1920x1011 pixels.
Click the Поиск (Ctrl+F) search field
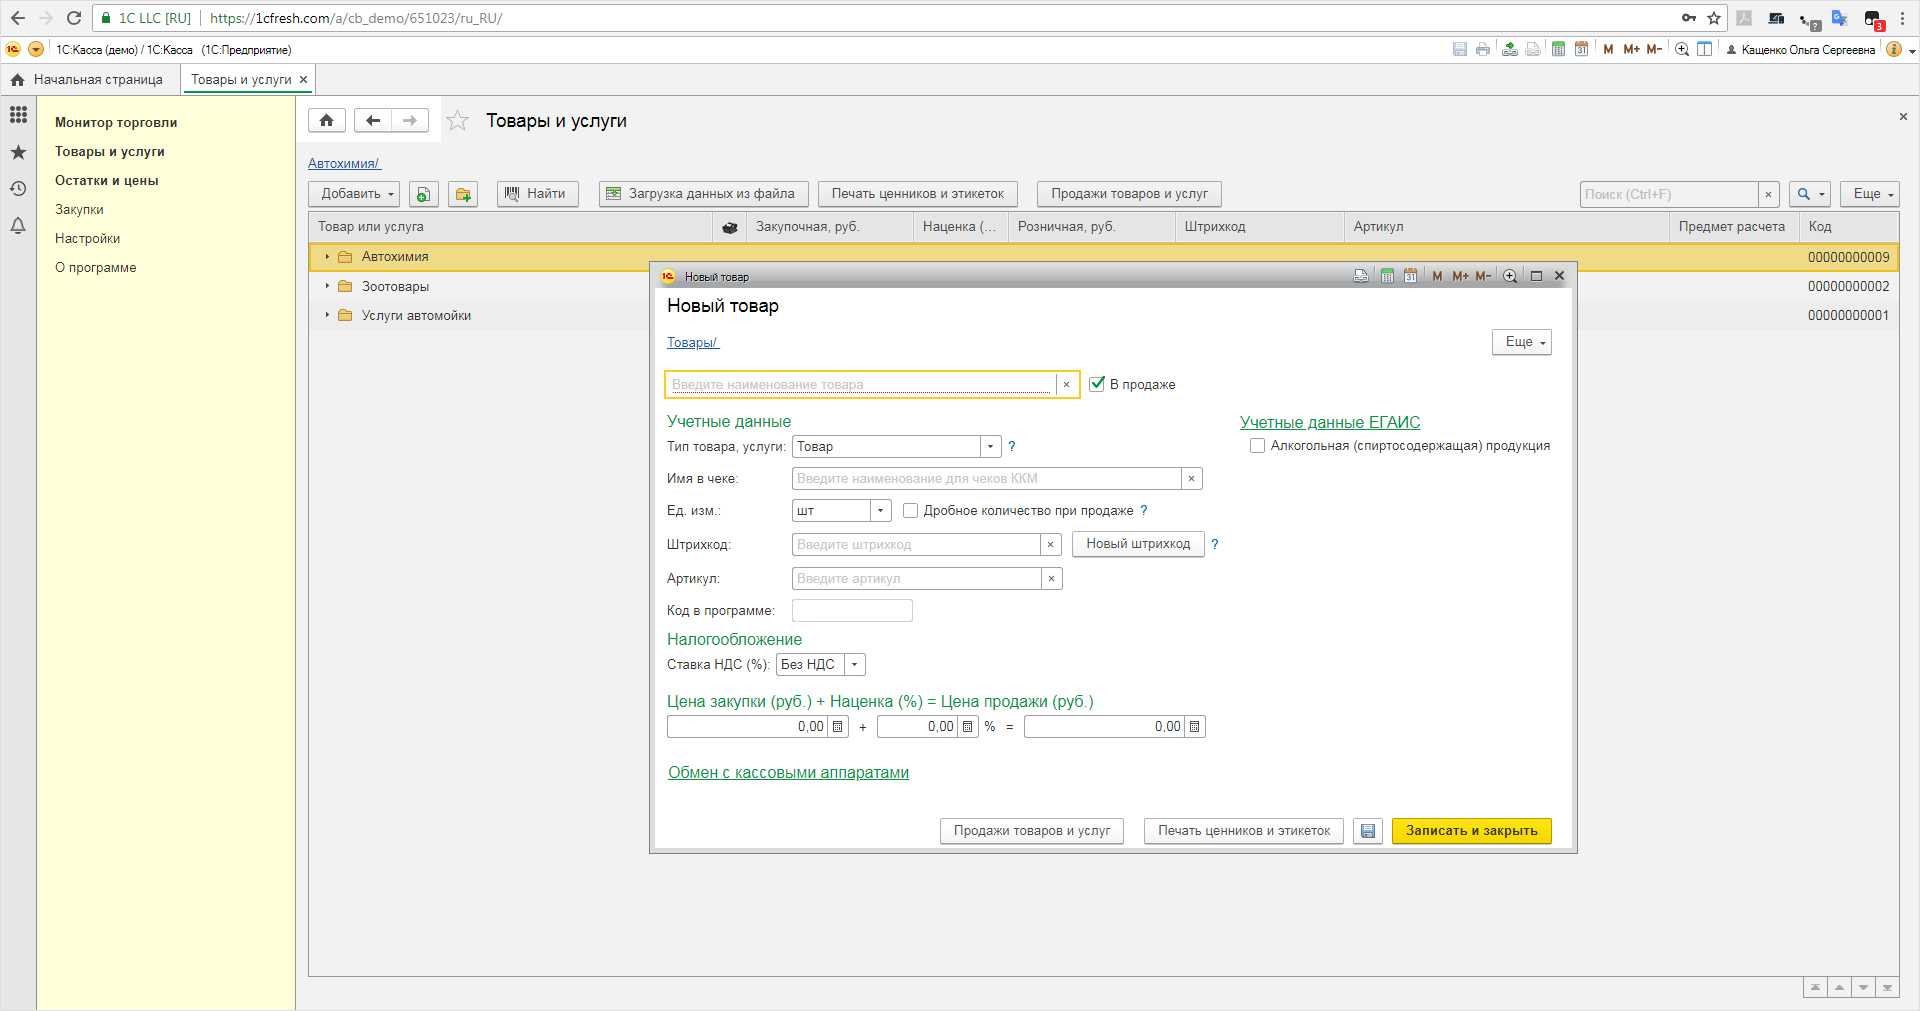tap(1669, 194)
